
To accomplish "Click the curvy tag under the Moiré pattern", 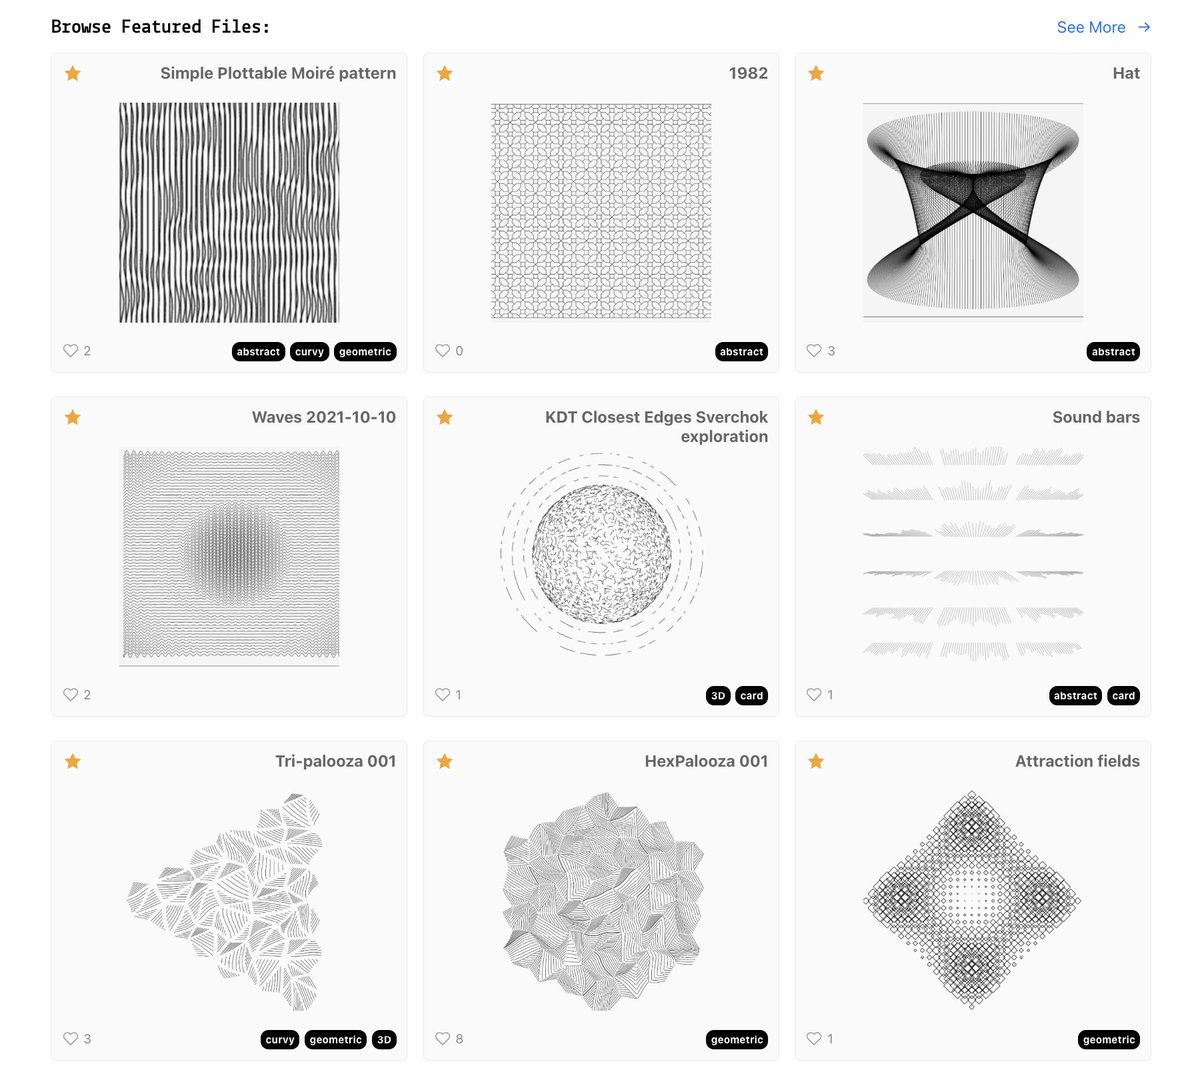I will point(309,351).
